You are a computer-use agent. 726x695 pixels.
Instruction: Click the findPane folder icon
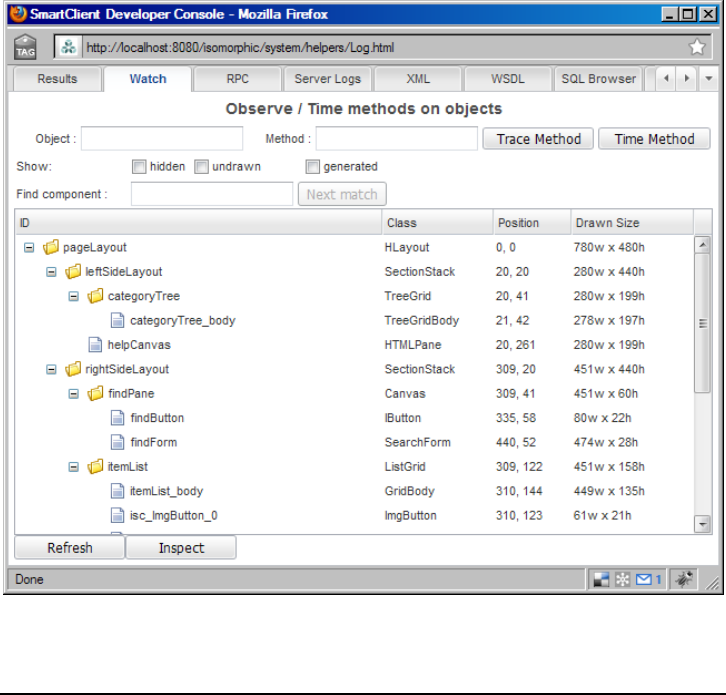click(x=95, y=394)
